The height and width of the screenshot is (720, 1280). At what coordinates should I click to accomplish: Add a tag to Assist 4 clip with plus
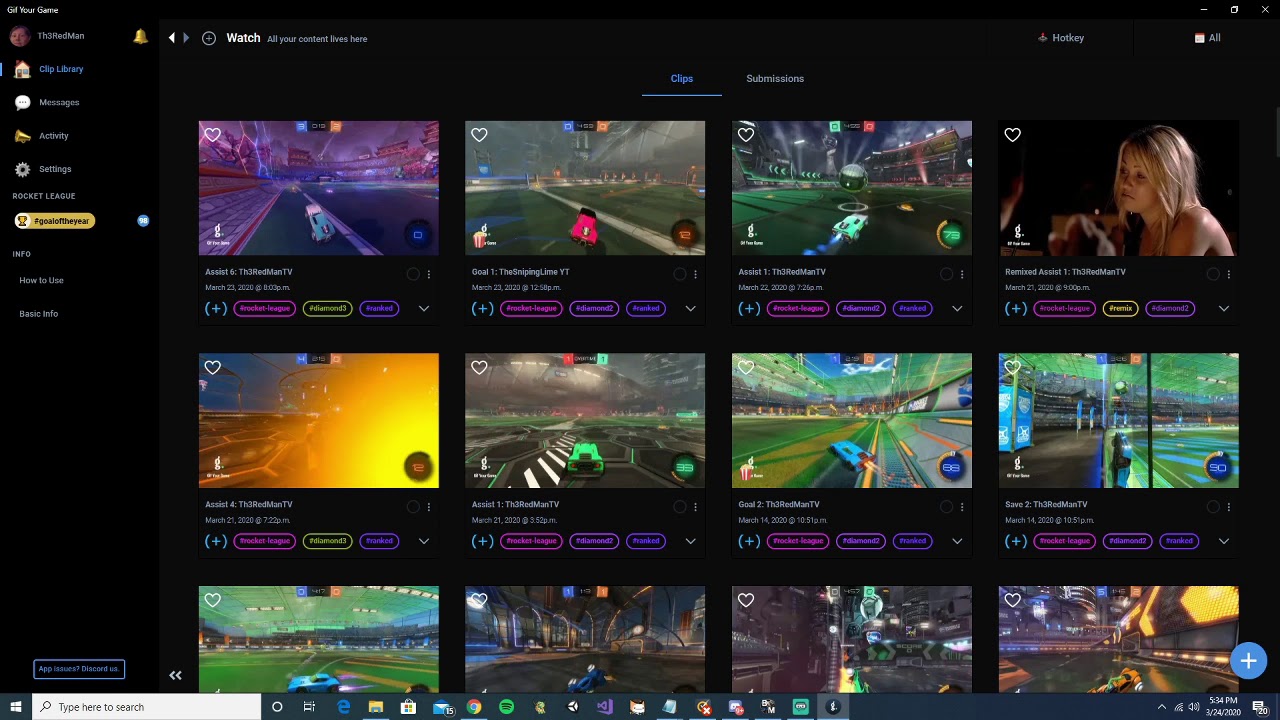click(x=215, y=541)
